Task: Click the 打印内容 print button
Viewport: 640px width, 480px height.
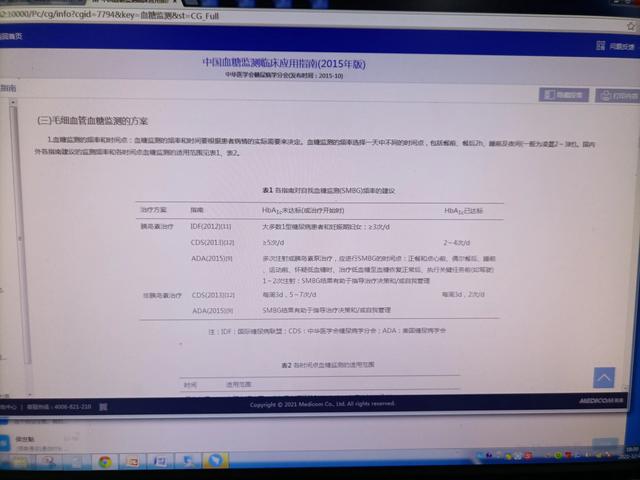Action: (x=617, y=95)
